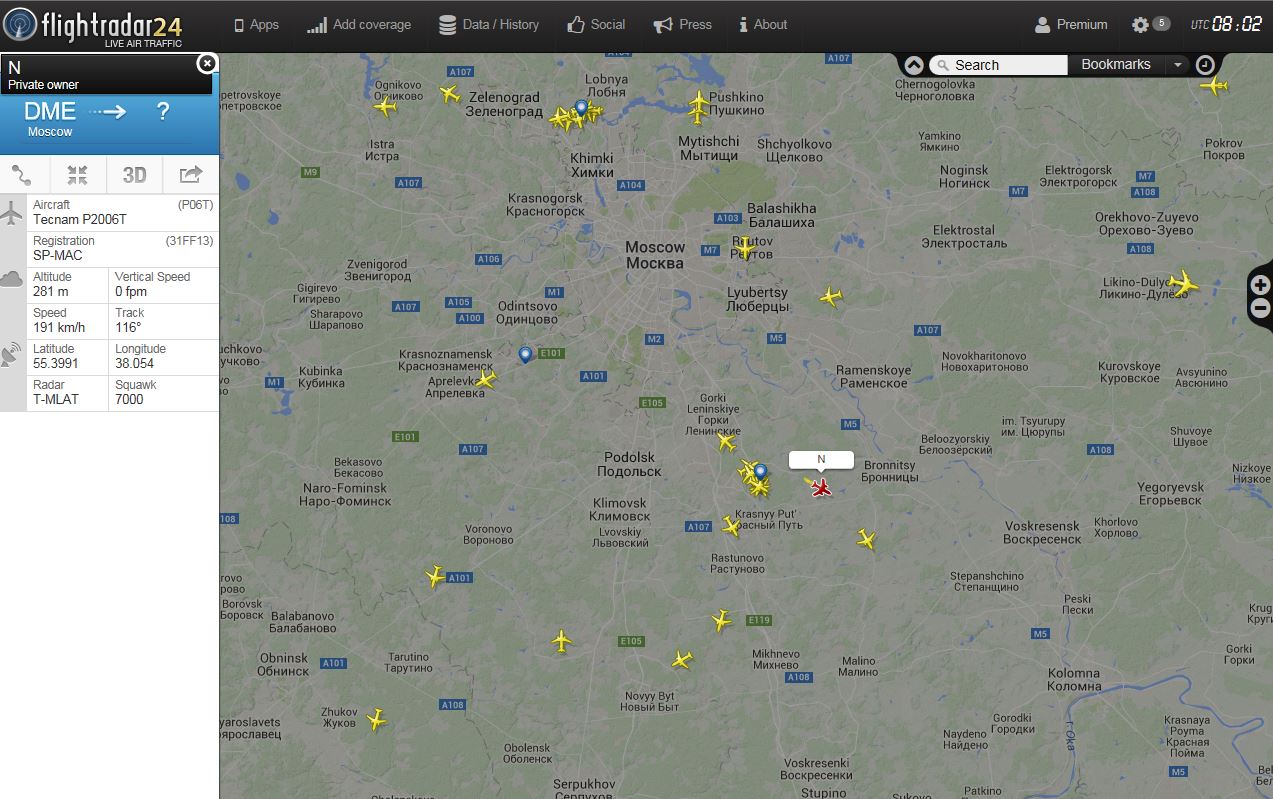Open the Apps menu

[x=256, y=24]
